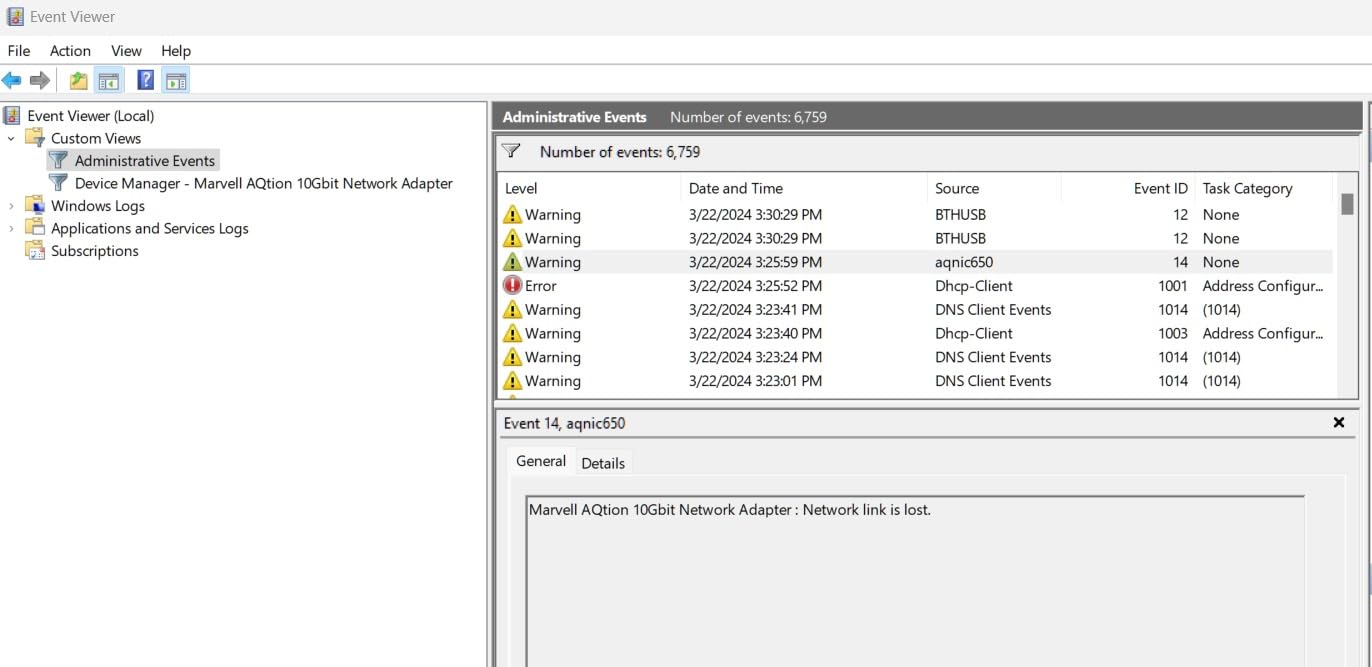Click the Forward arrow toolbar icon

(x=40, y=80)
